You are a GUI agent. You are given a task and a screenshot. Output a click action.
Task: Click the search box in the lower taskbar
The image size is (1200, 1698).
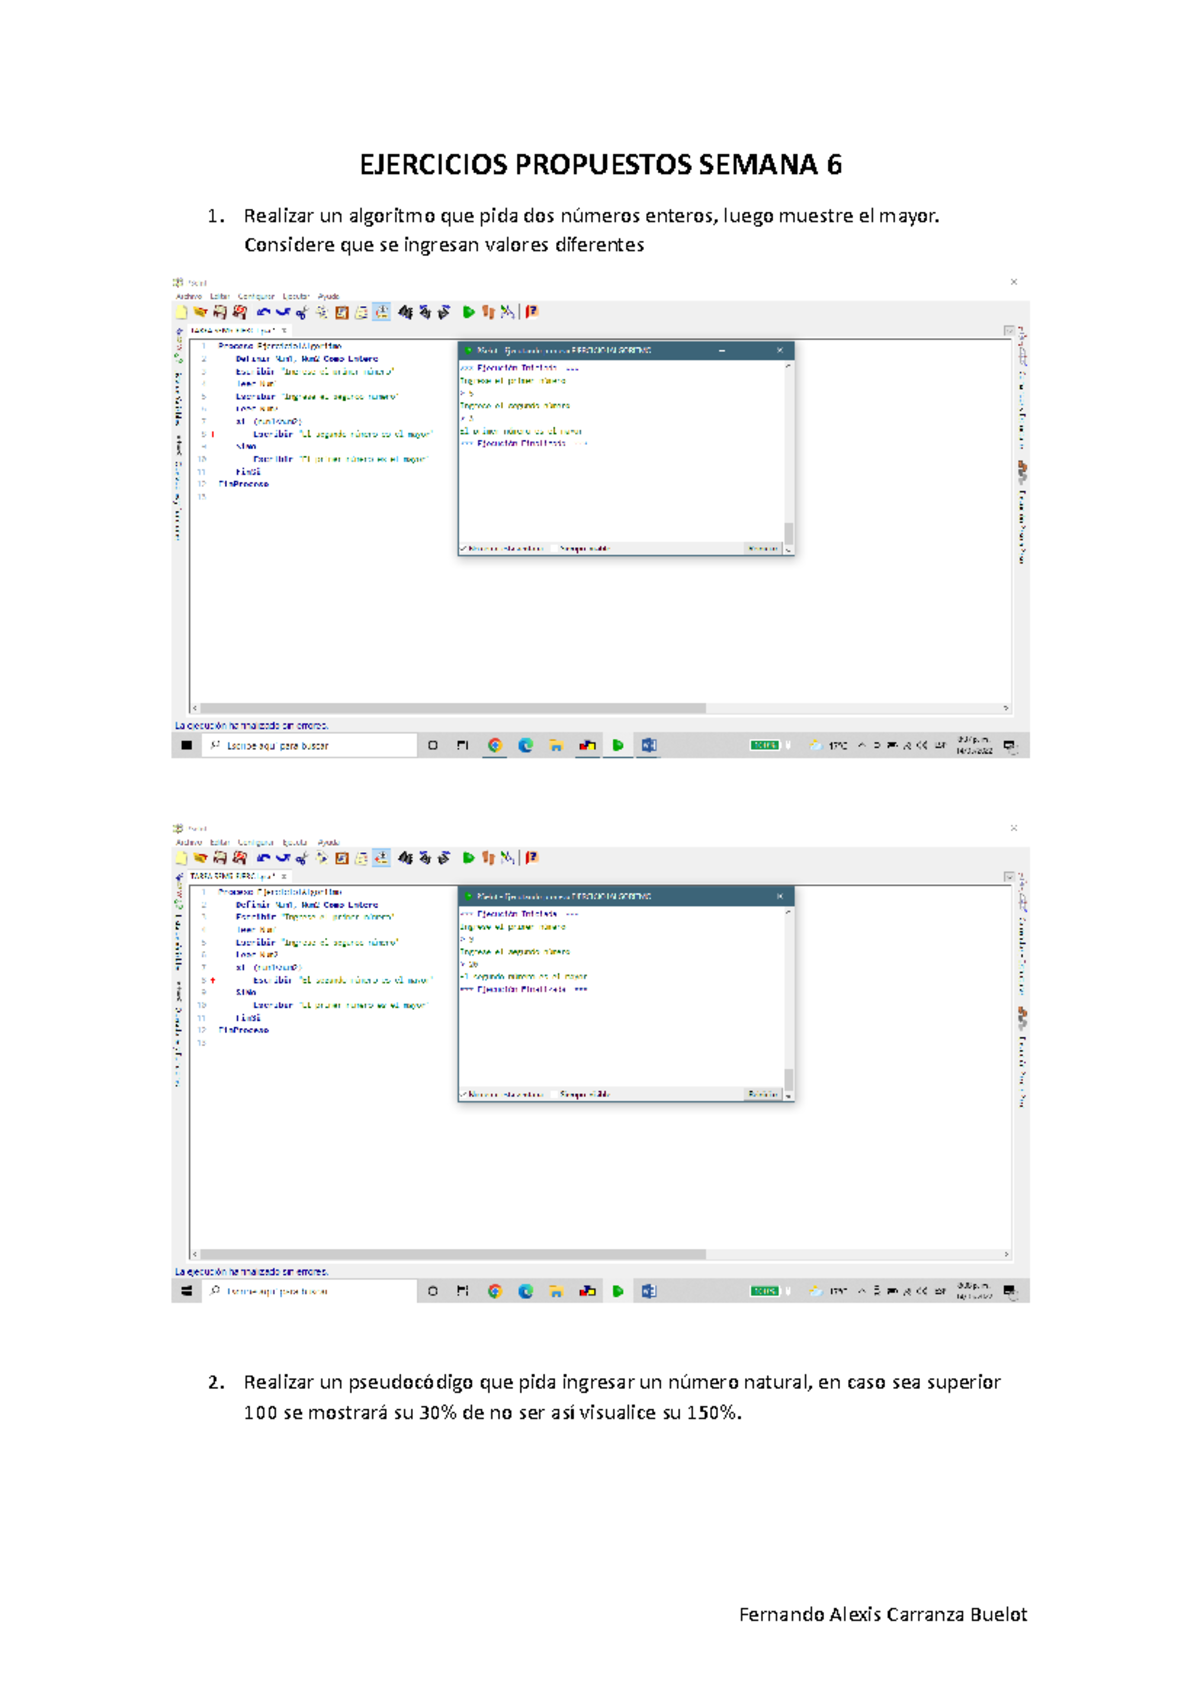(x=310, y=1291)
